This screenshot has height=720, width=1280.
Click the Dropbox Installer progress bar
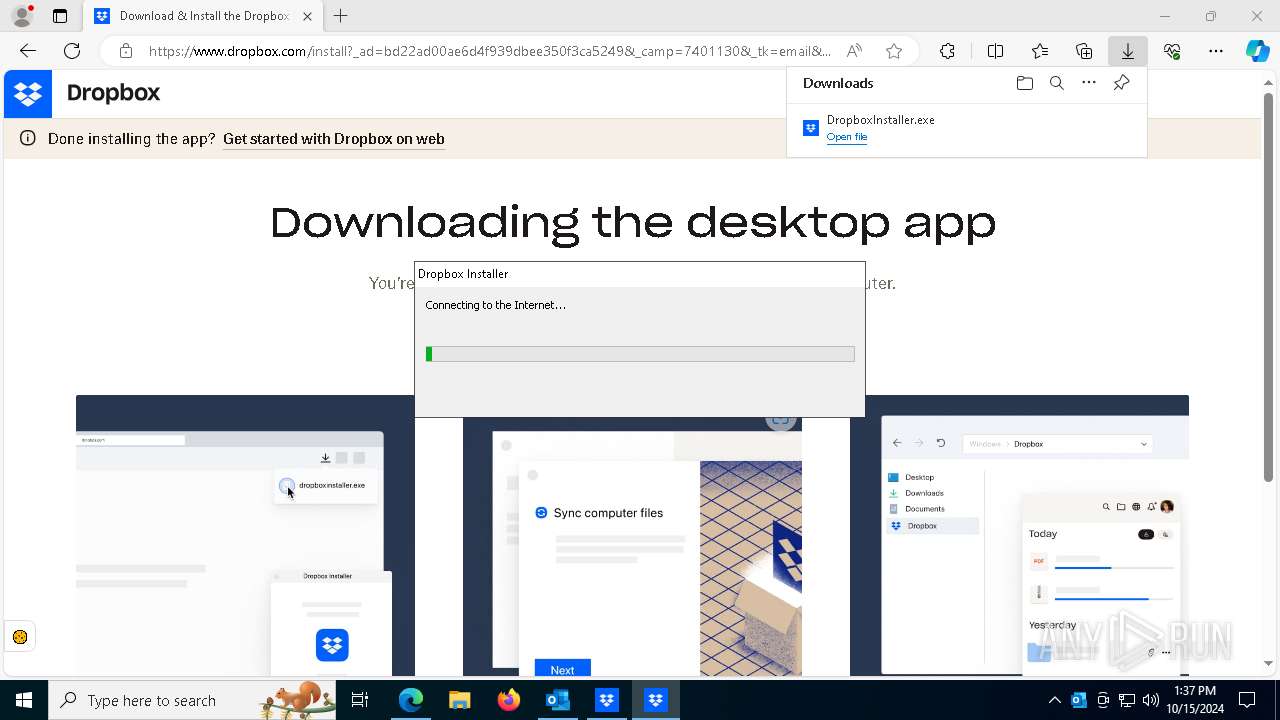pos(640,354)
